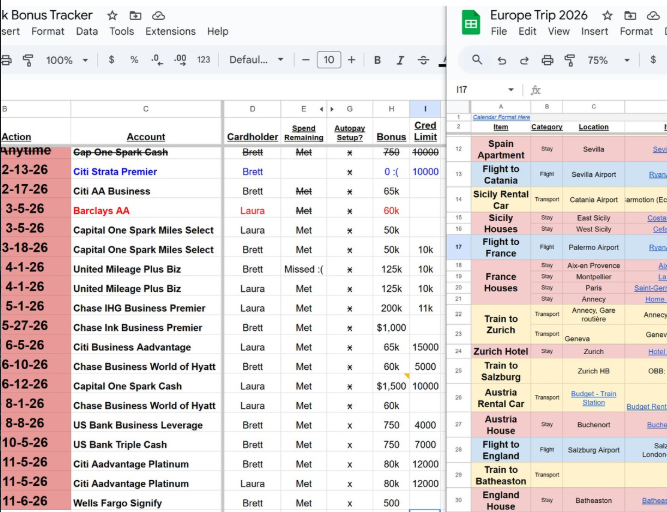The height and width of the screenshot is (512, 667).
Task: Open more number formats (123) button
Action: (x=203, y=60)
